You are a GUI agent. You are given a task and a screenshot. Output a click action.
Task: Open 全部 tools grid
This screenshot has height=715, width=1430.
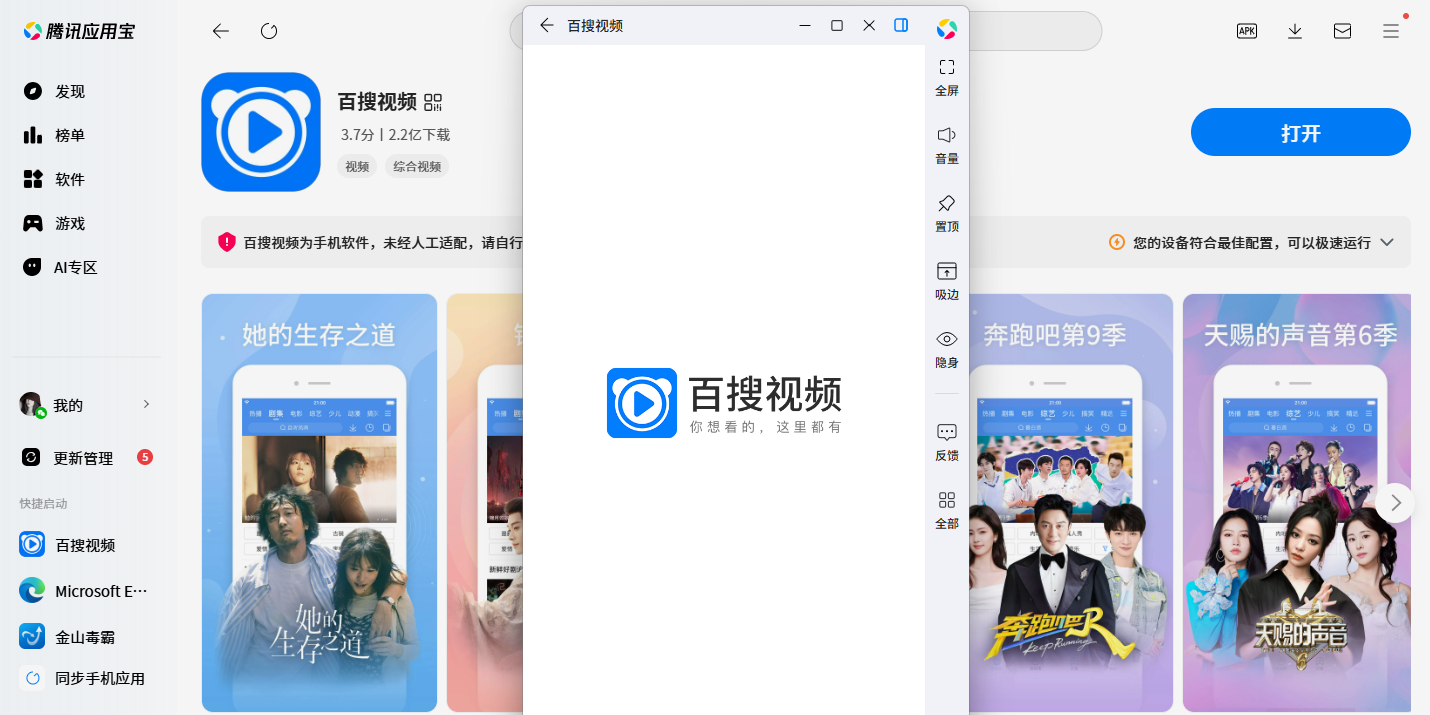pos(947,510)
